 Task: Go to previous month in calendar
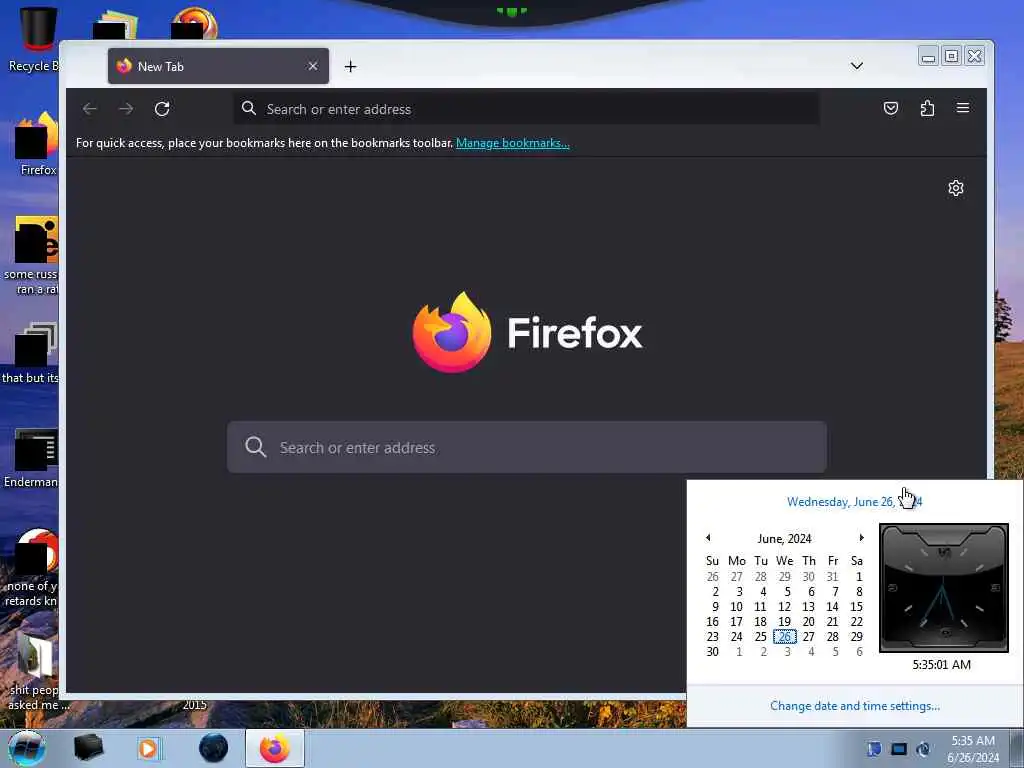(708, 537)
